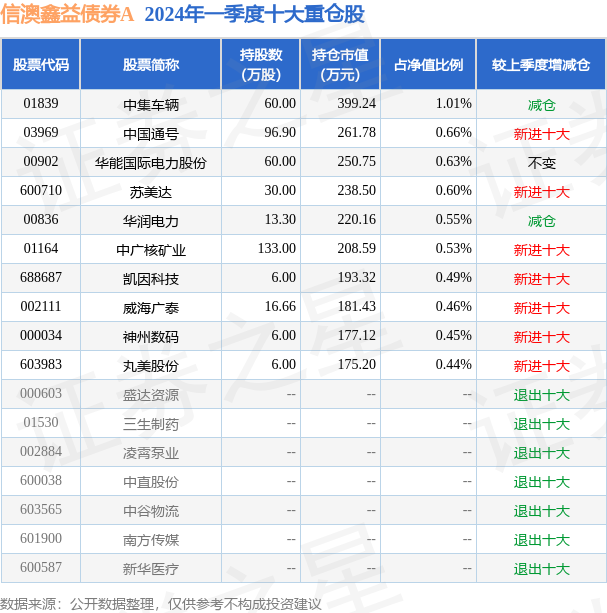Select stock code 002884

(x=41, y=451)
